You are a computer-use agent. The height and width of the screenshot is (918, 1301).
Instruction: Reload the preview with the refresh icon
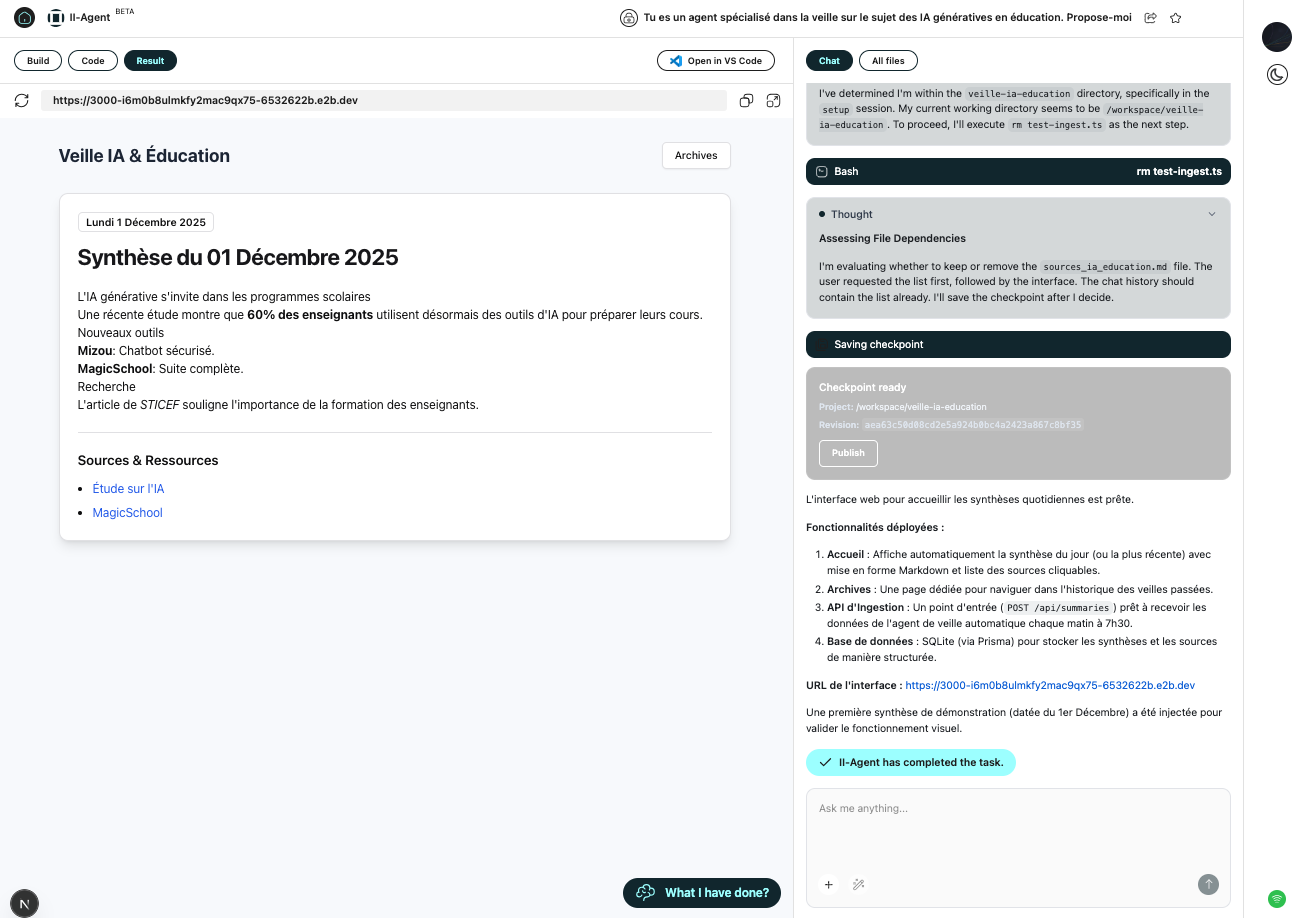pyautogui.click(x=21, y=101)
